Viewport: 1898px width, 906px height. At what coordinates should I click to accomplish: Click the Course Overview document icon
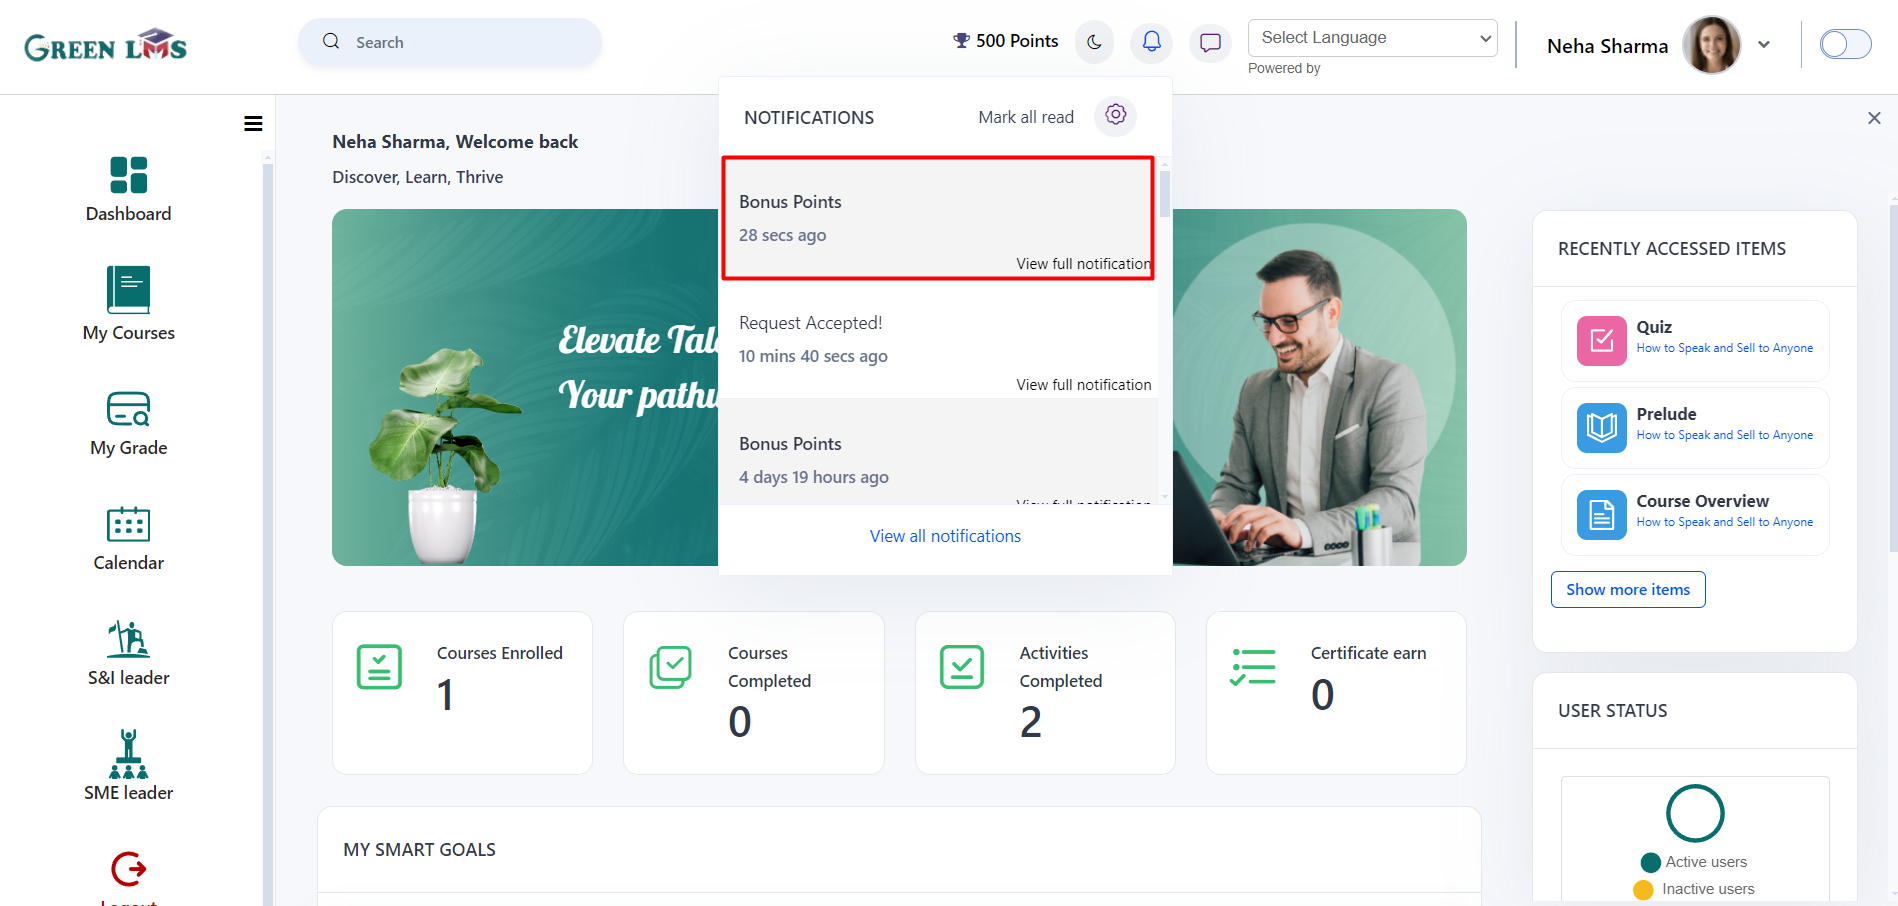1602,515
